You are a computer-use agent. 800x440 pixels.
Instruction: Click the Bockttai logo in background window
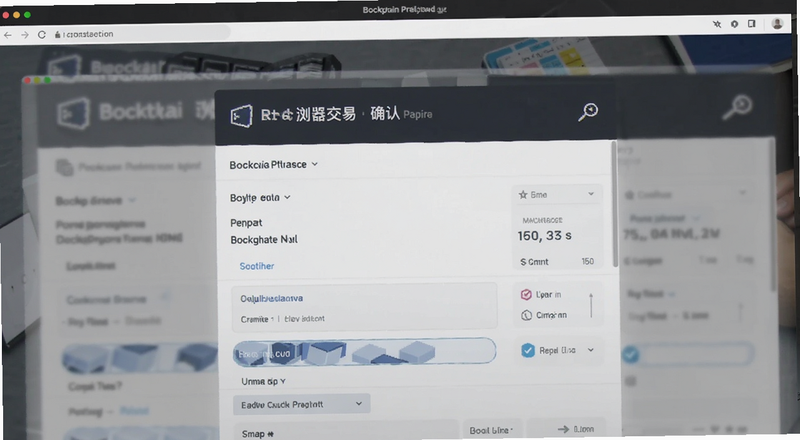click(73, 113)
